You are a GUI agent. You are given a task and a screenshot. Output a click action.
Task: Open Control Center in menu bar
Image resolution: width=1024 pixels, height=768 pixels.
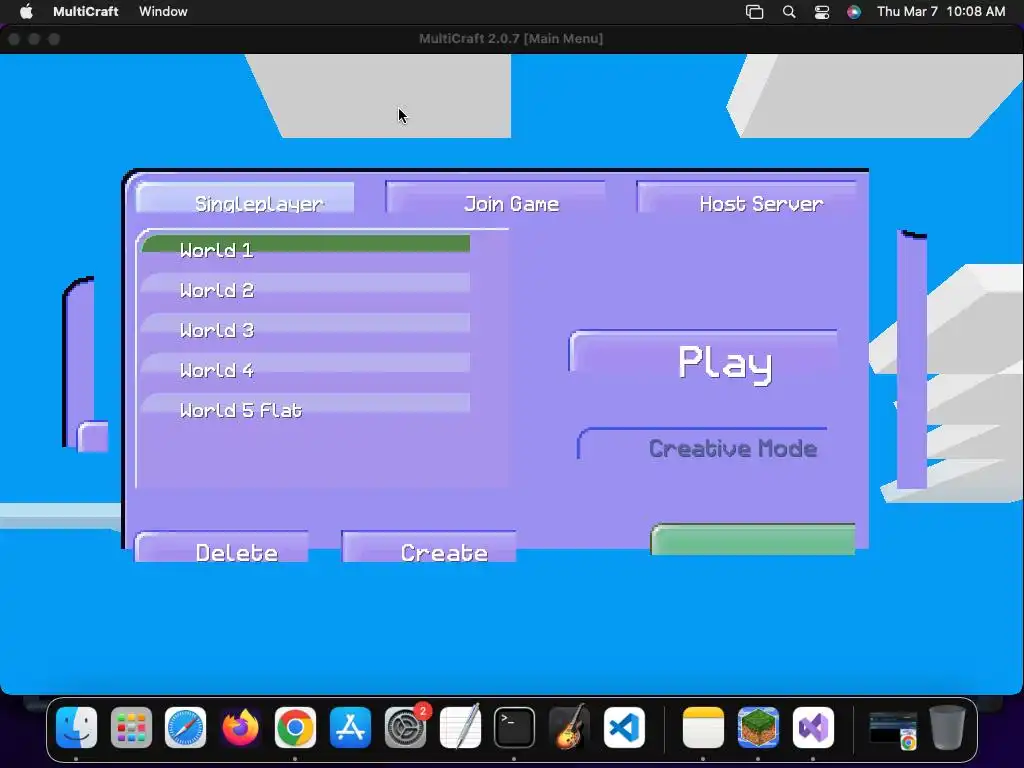pos(822,12)
